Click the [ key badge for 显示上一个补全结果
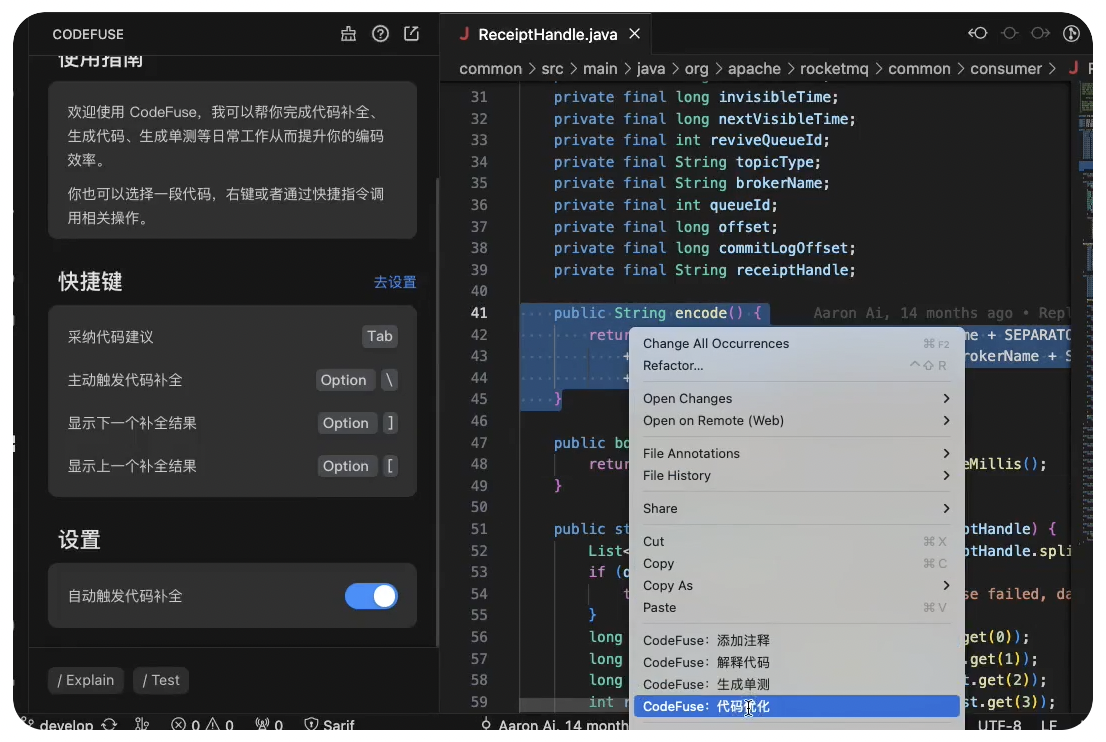This screenshot has height=742, width=1106. click(x=389, y=466)
